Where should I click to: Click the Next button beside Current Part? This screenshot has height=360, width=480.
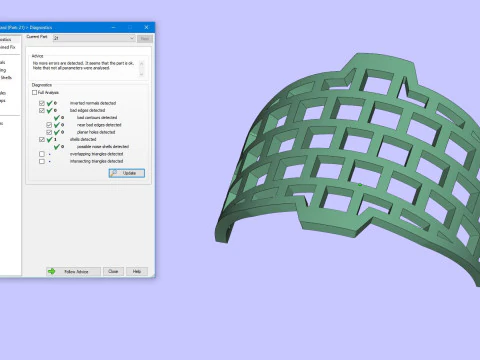coord(145,39)
